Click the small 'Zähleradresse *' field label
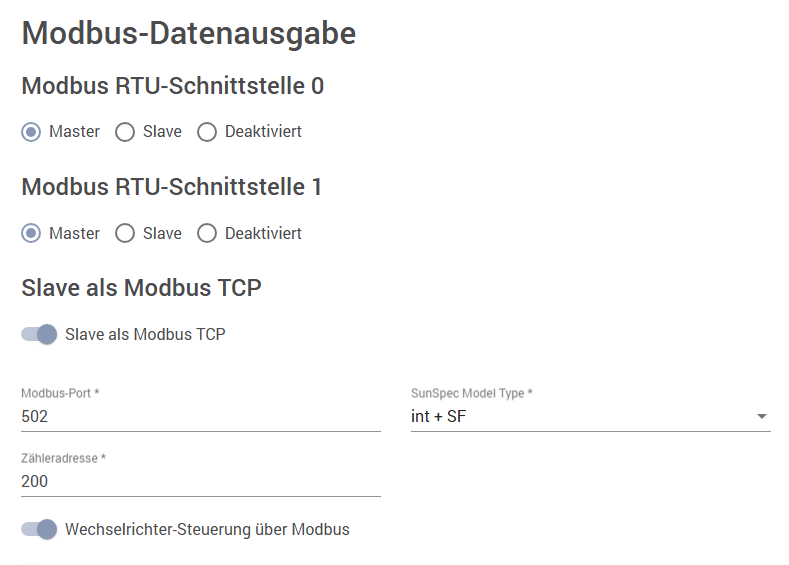 (x=63, y=459)
